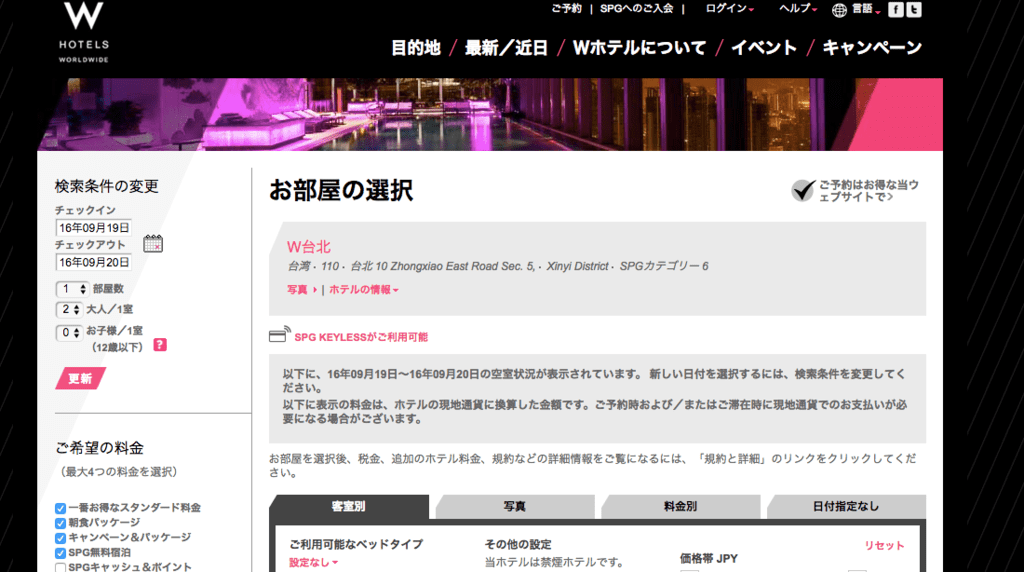Image resolution: width=1024 pixels, height=572 pixels.
Task: Click the チェックアウト date field
Action: (x=93, y=262)
